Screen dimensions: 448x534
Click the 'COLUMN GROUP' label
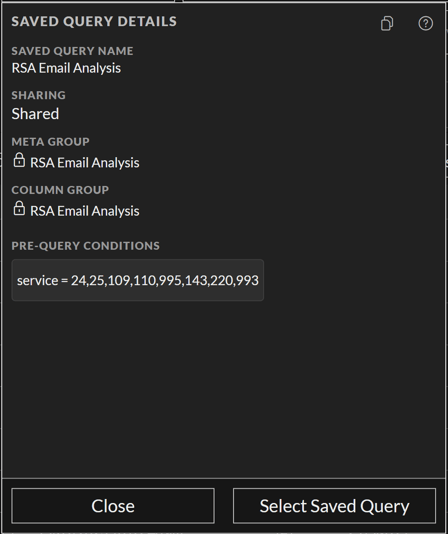[x=60, y=190]
